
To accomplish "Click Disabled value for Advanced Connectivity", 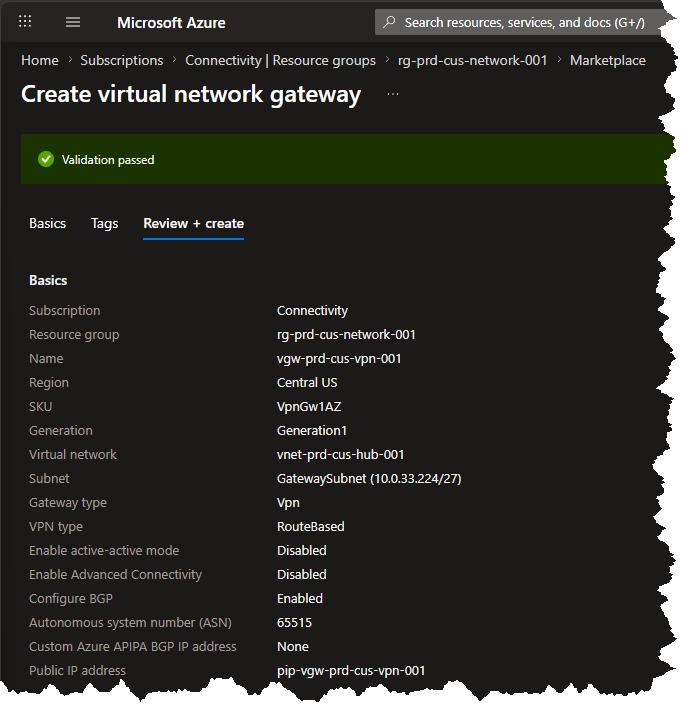I will tap(302, 574).
